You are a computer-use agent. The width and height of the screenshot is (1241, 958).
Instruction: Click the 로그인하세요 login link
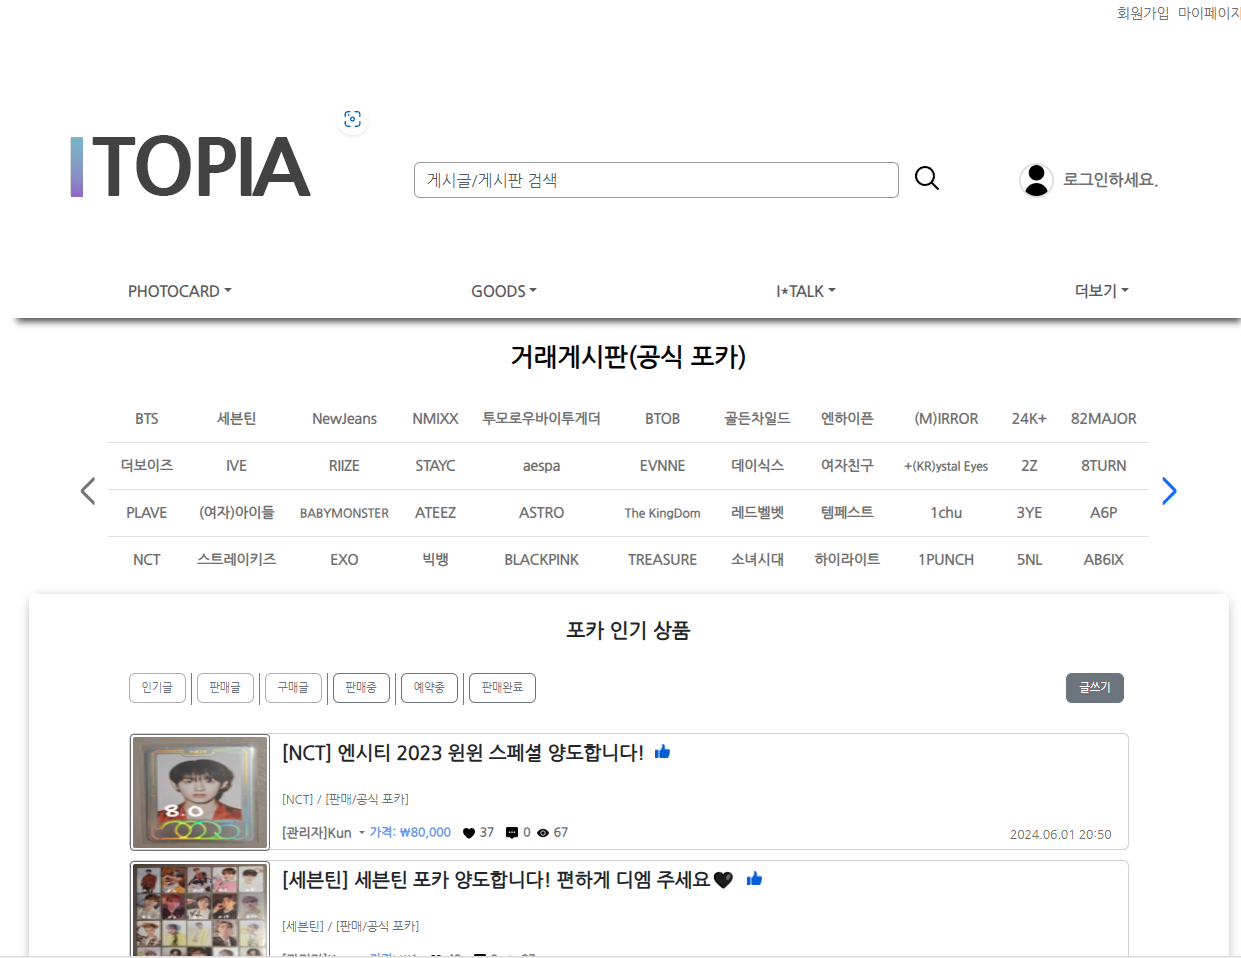[1110, 180]
